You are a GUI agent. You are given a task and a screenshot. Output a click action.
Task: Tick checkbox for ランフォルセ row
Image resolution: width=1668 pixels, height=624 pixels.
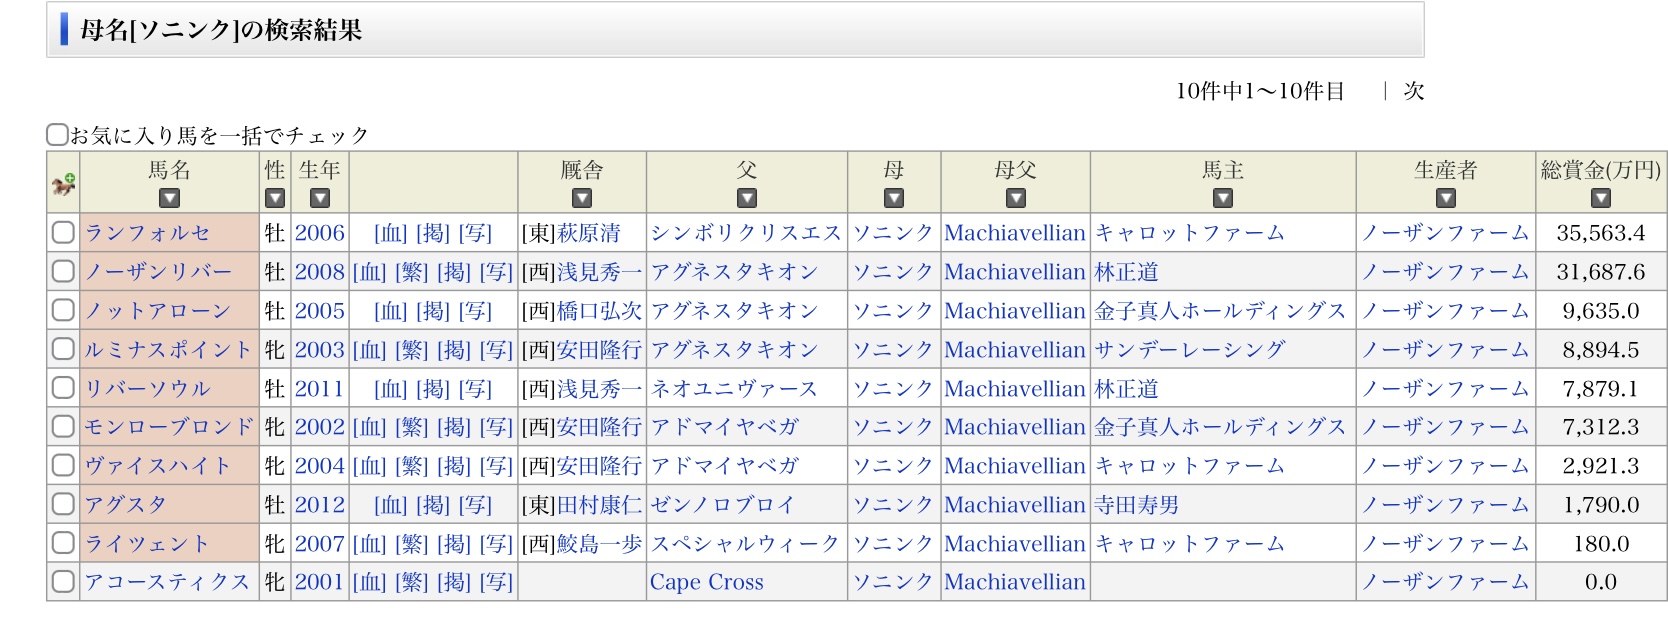pyautogui.click(x=63, y=233)
